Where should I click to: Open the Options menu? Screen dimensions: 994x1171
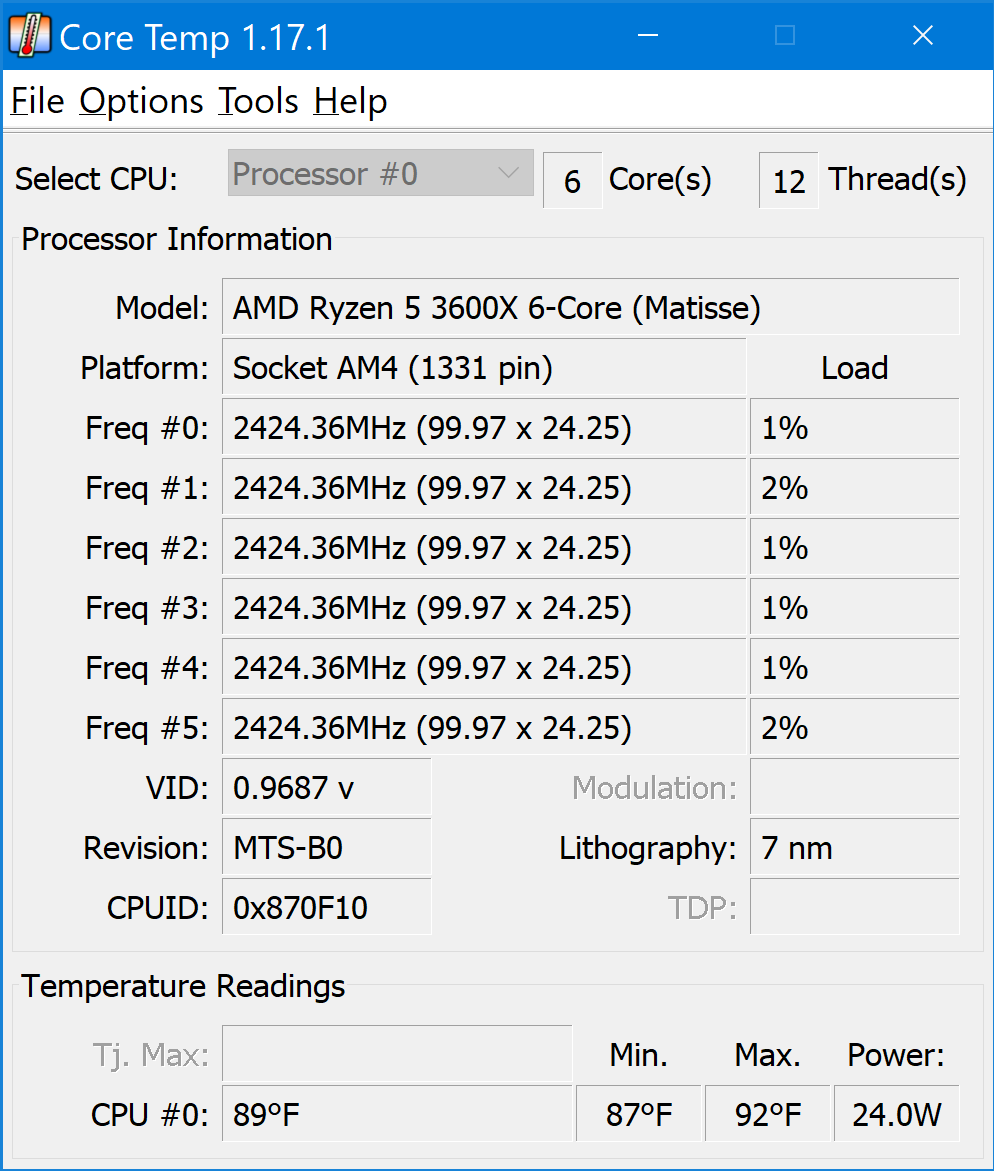tap(141, 101)
